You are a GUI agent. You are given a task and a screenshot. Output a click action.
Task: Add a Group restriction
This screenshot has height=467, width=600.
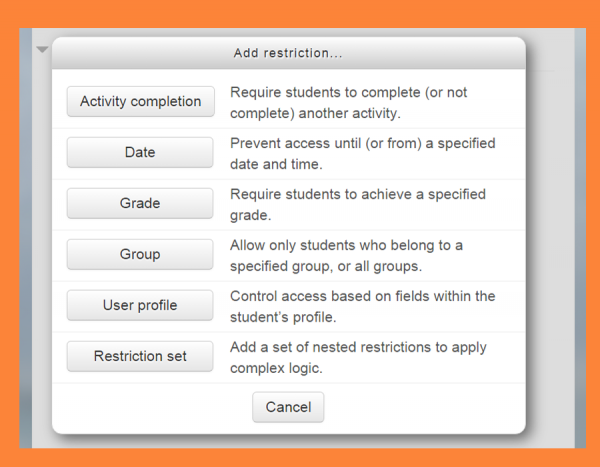tap(140, 254)
